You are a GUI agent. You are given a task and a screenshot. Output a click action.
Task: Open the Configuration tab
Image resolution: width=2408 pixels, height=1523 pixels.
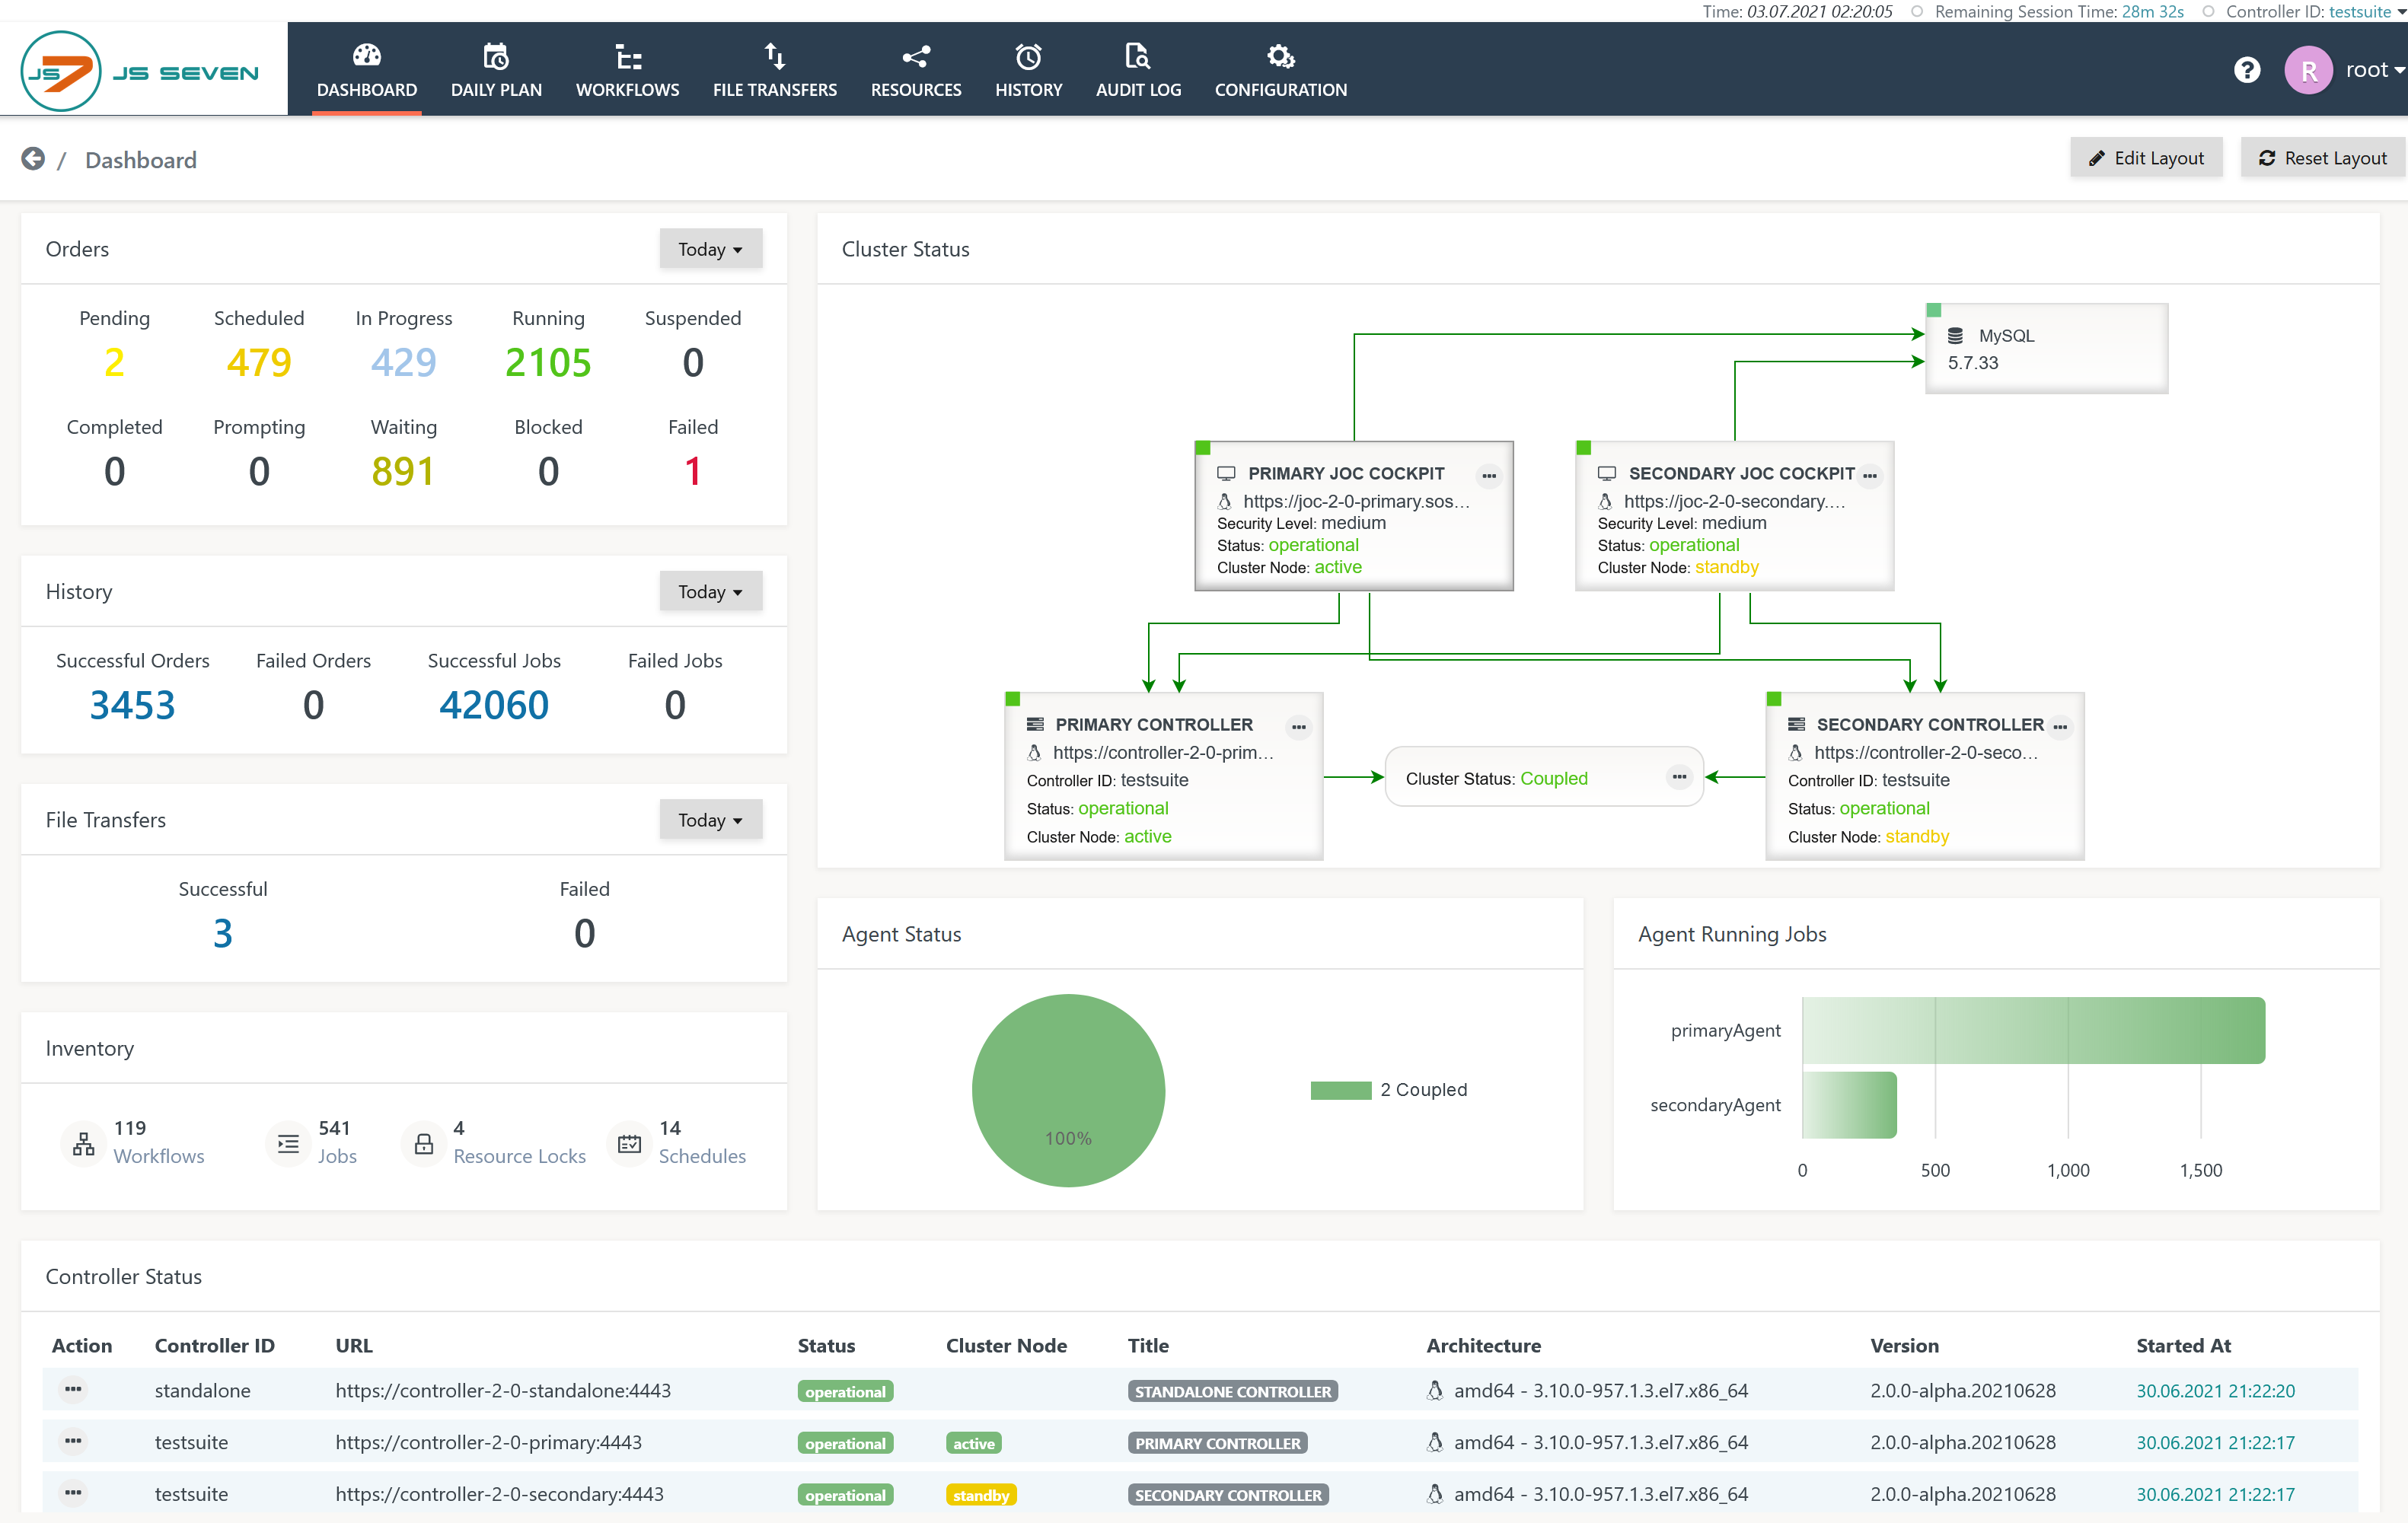1281,70
